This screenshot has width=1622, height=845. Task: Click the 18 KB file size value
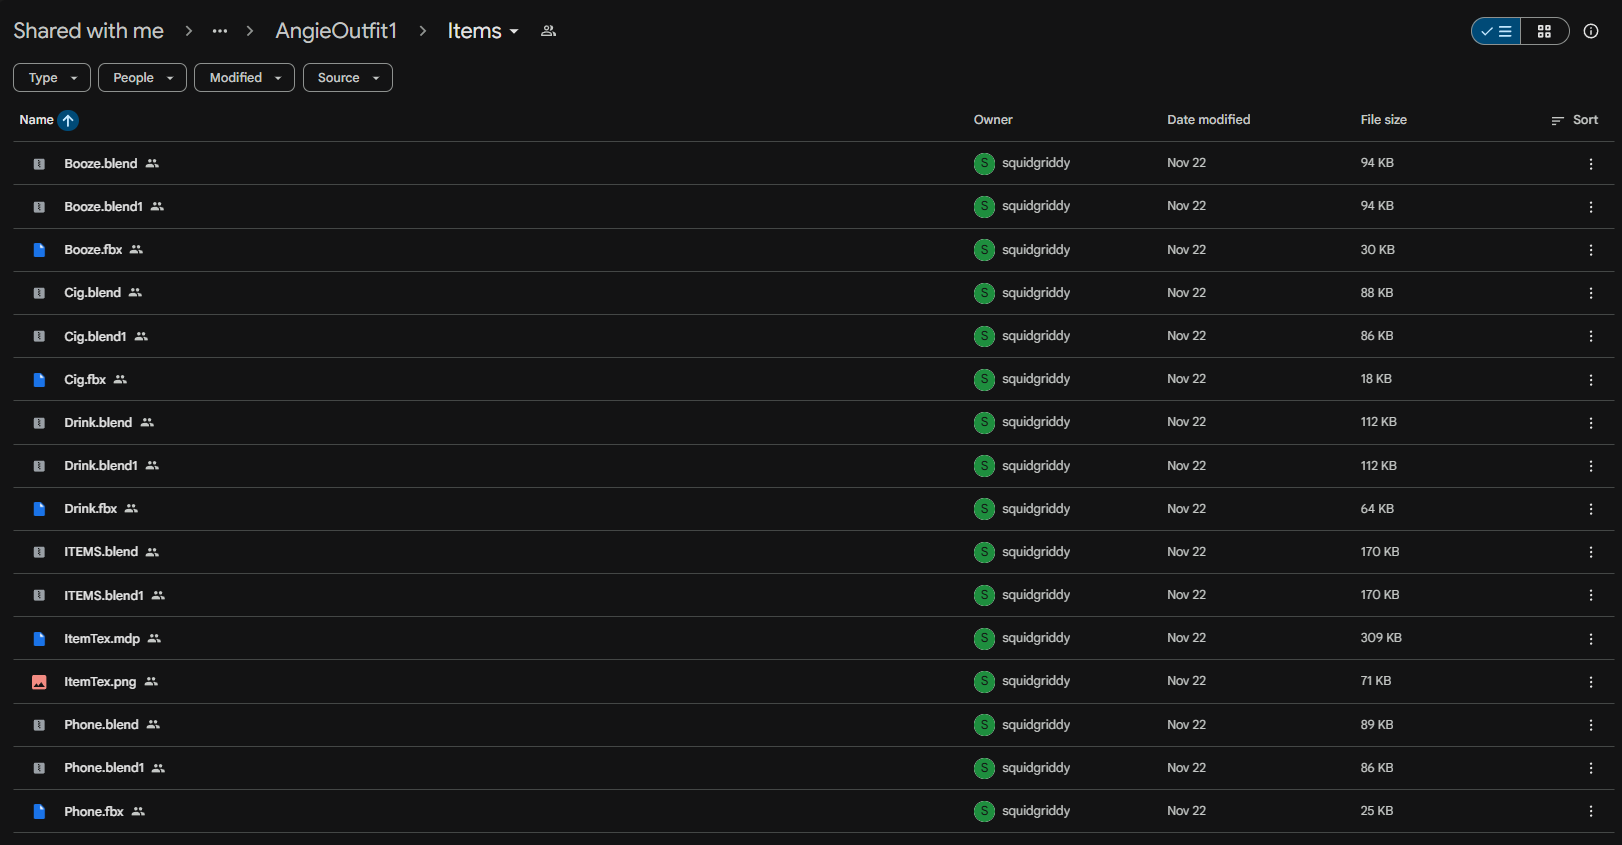tap(1376, 379)
